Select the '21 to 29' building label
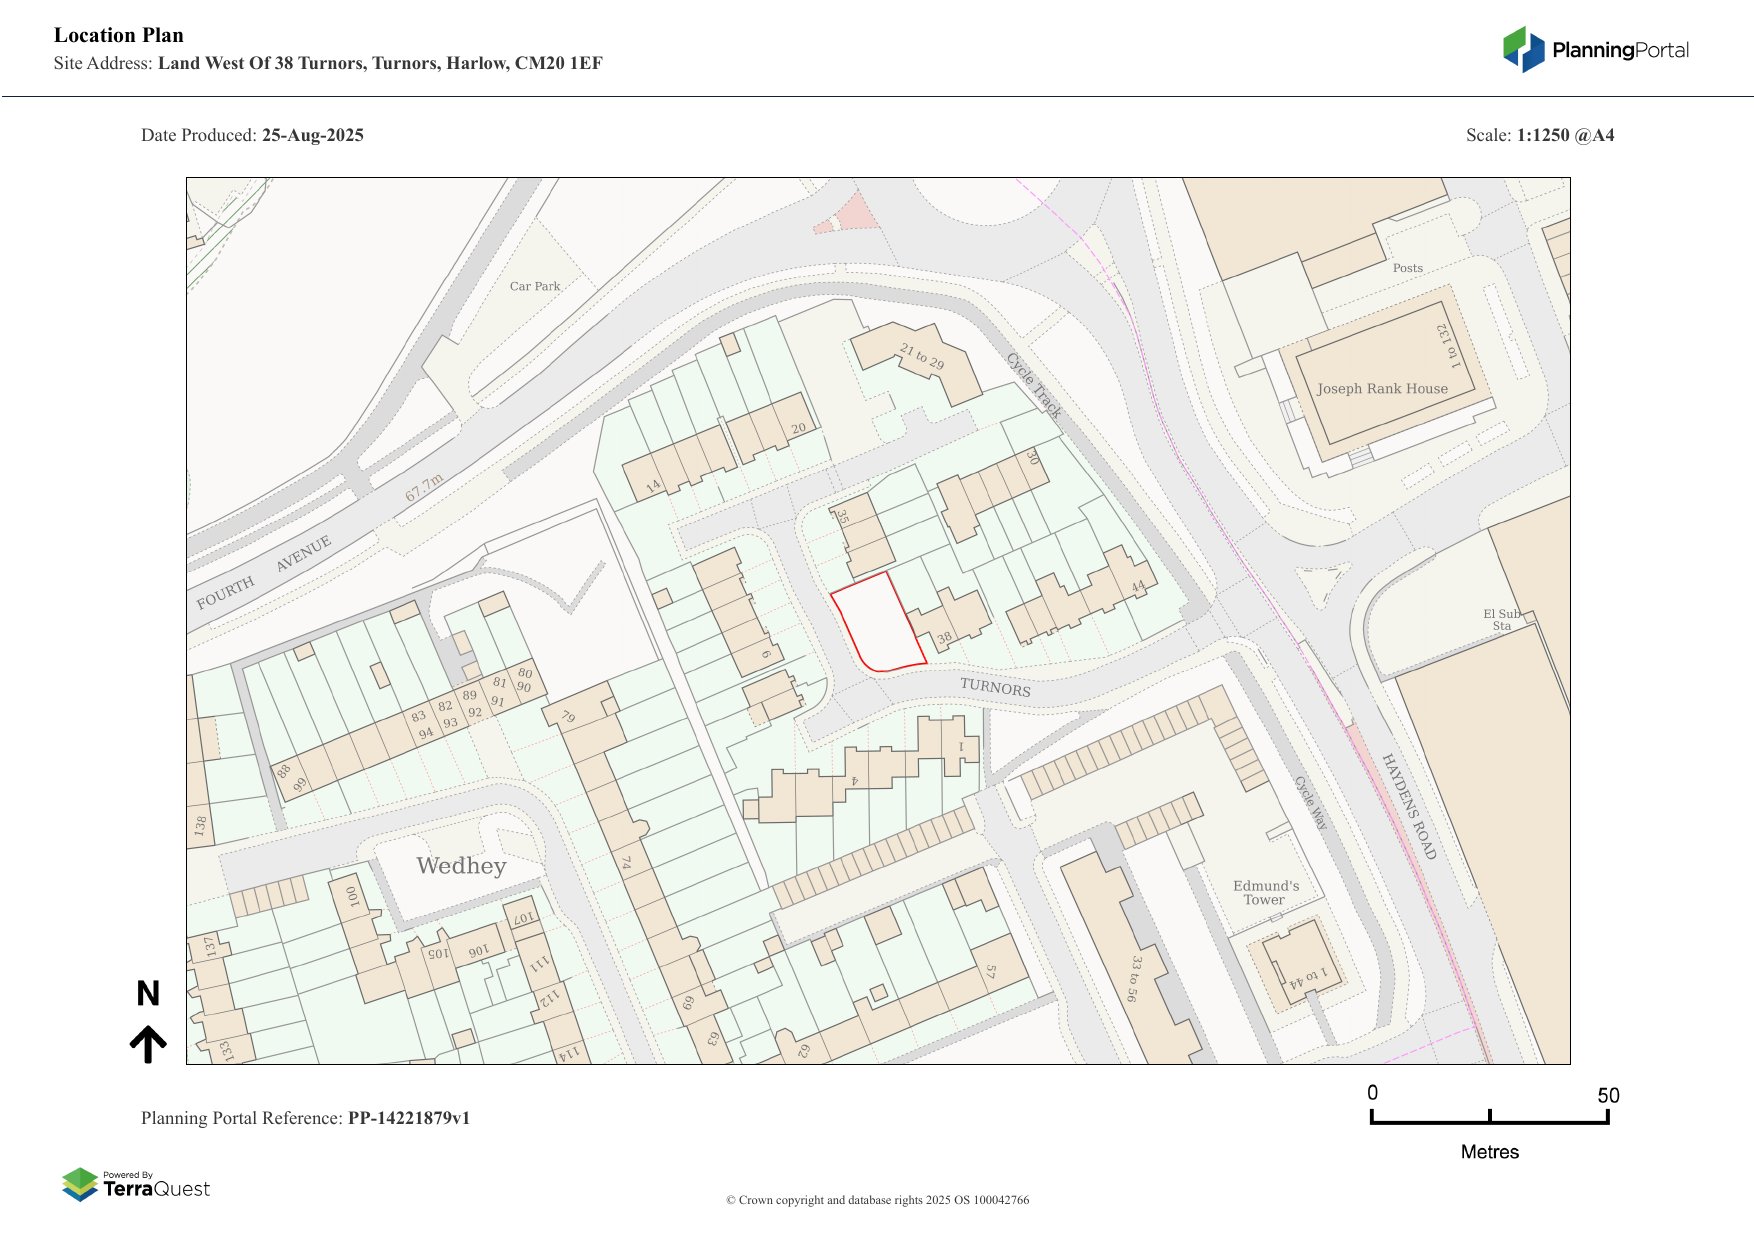The height and width of the screenshot is (1241, 1754). click(x=921, y=356)
